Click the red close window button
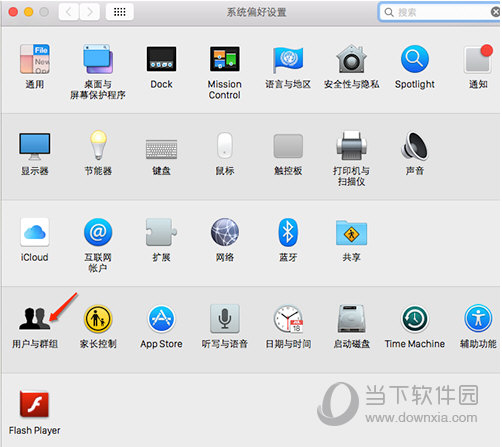This screenshot has width=502, height=447. [13, 12]
